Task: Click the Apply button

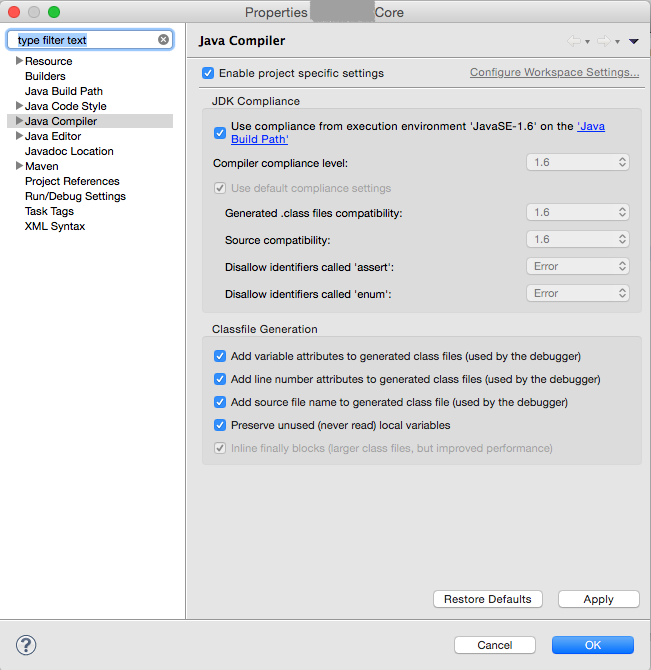Action: [x=598, y=599]
